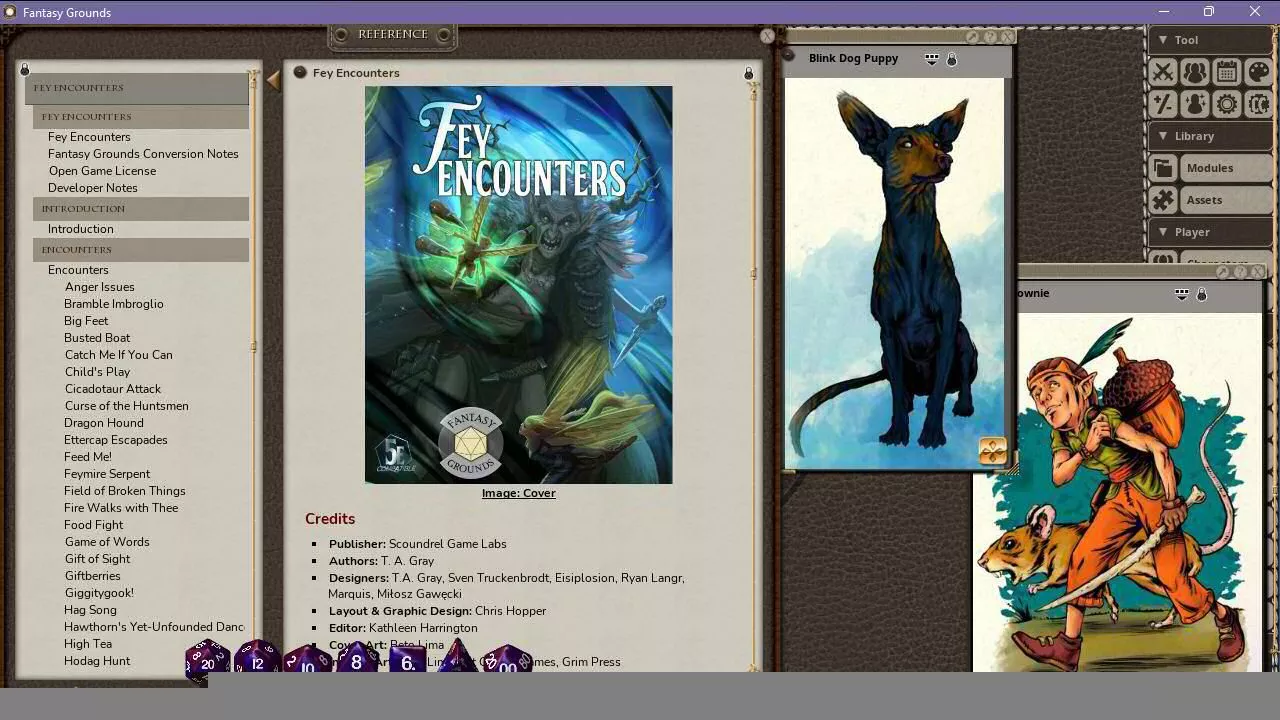Open the color palette tool icon
Image resolution: width=1280 pixels, height=720 pixels.
point(1259,72)
